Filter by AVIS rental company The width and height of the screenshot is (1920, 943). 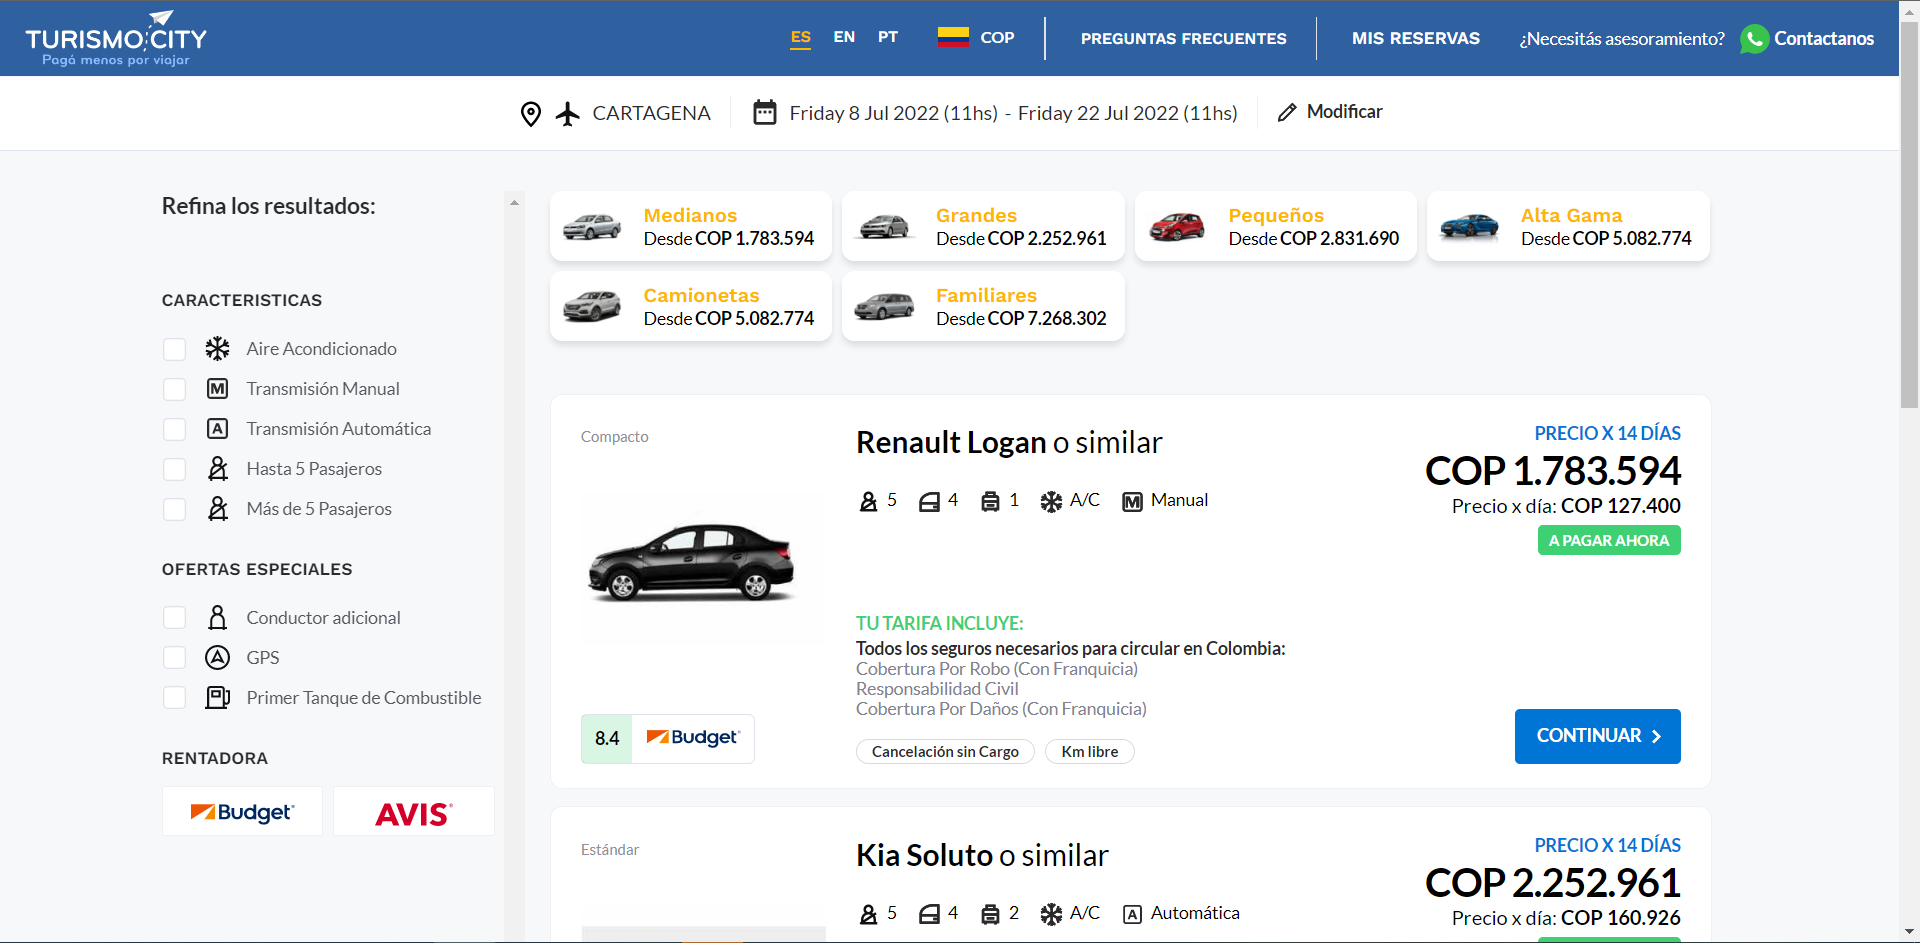(414, 811)
